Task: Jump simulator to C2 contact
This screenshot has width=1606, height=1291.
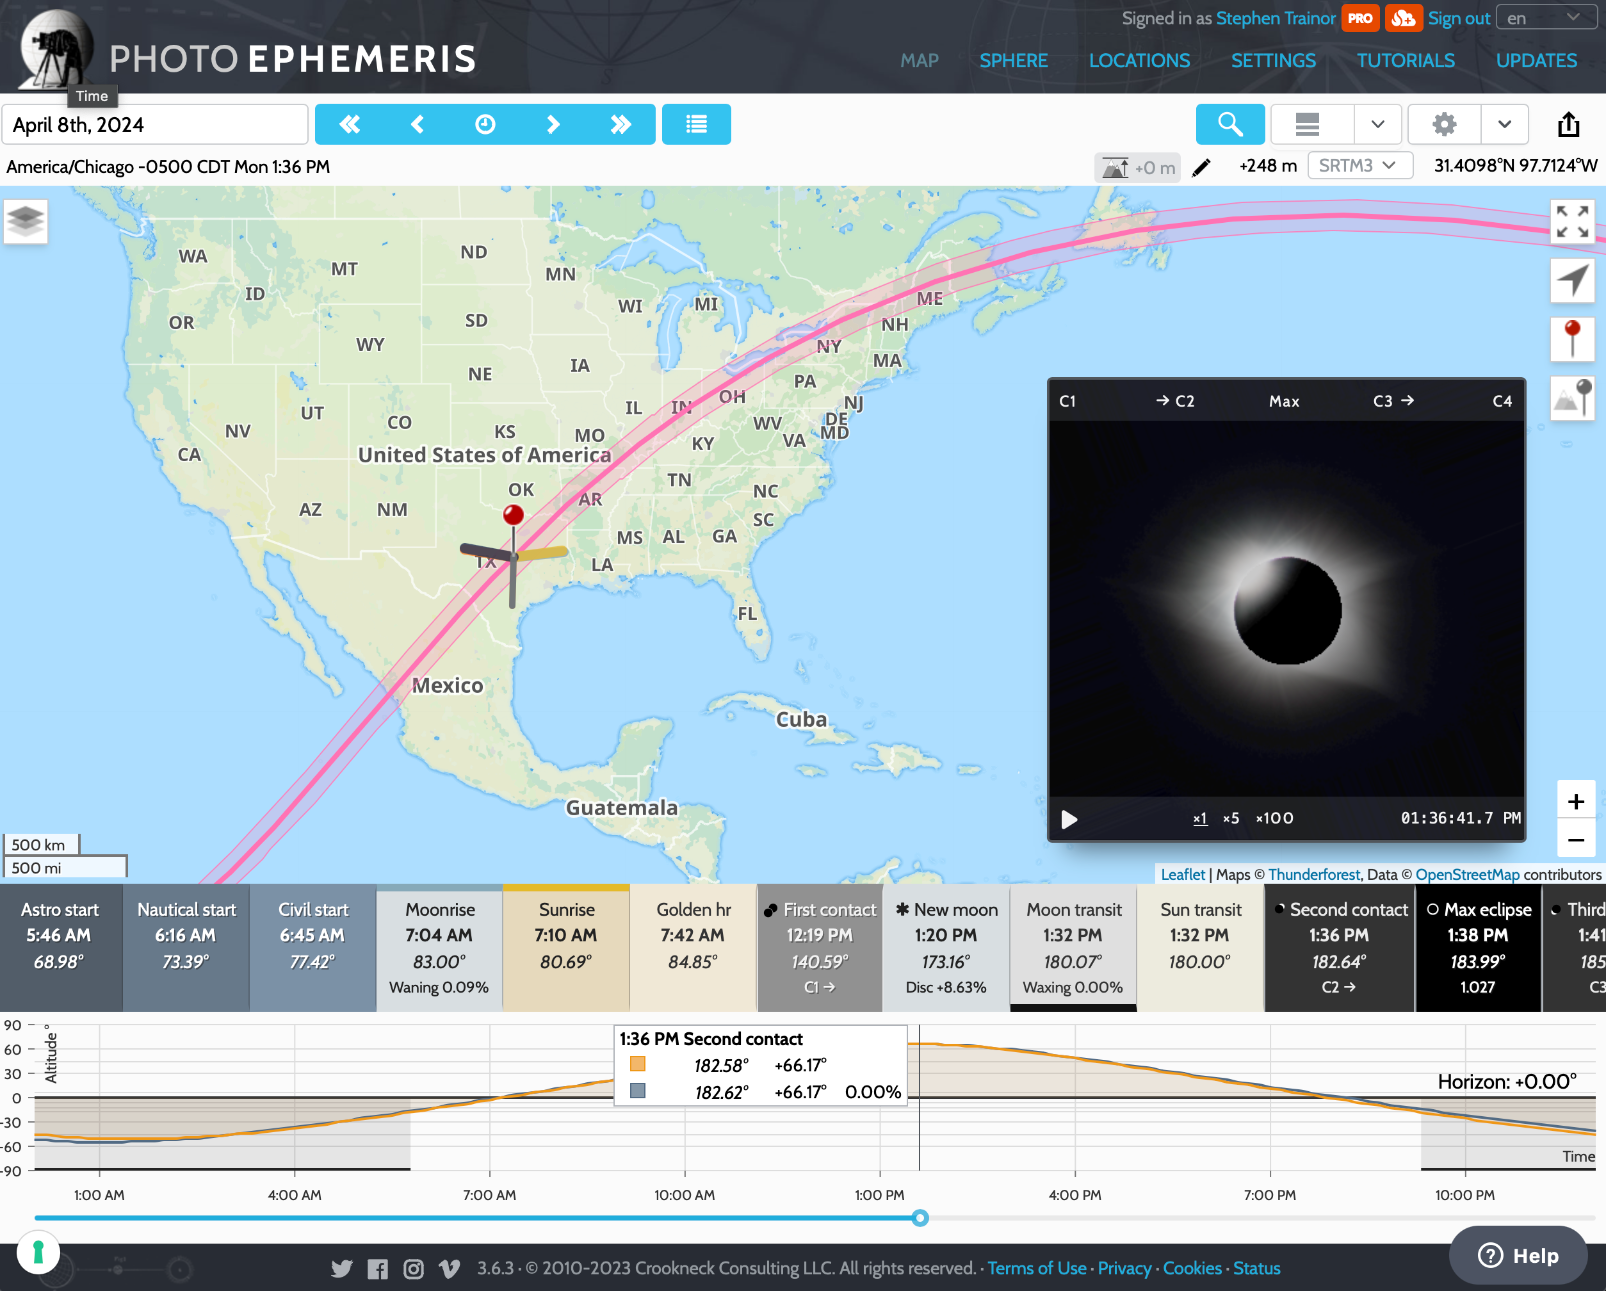Action: coord(1175,401)
